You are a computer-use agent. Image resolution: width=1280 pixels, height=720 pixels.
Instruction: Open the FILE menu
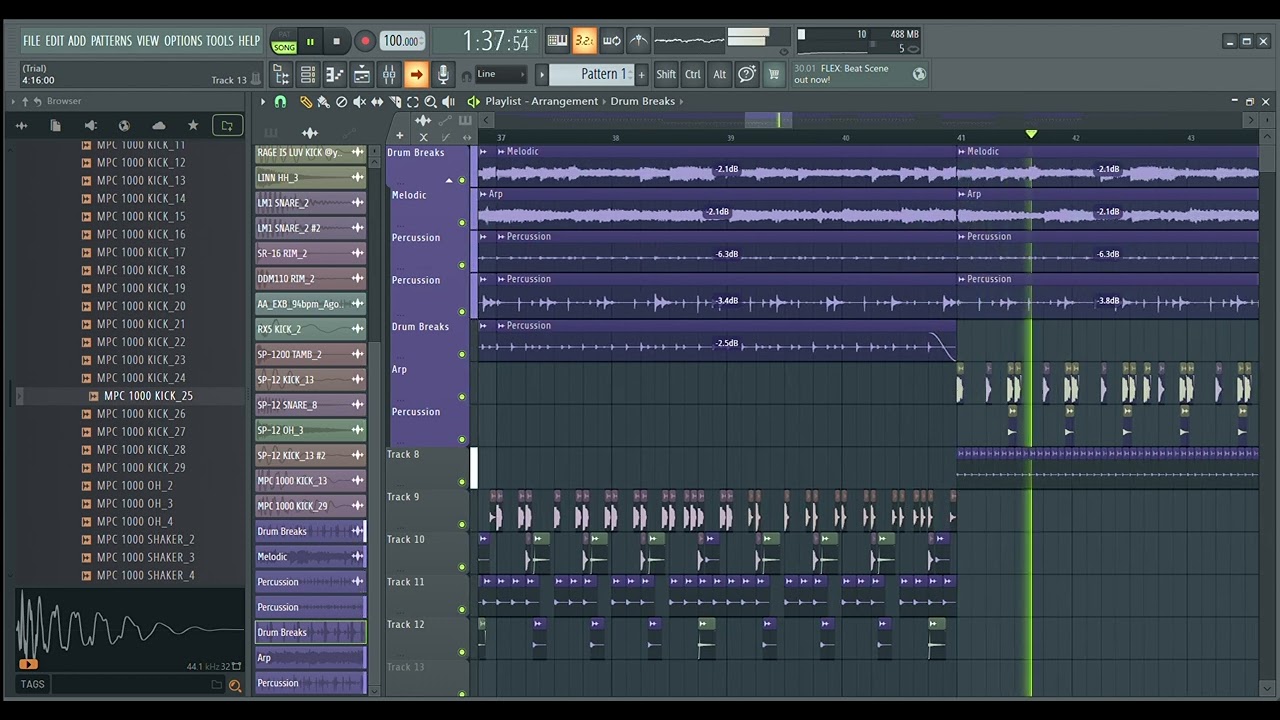31,41
